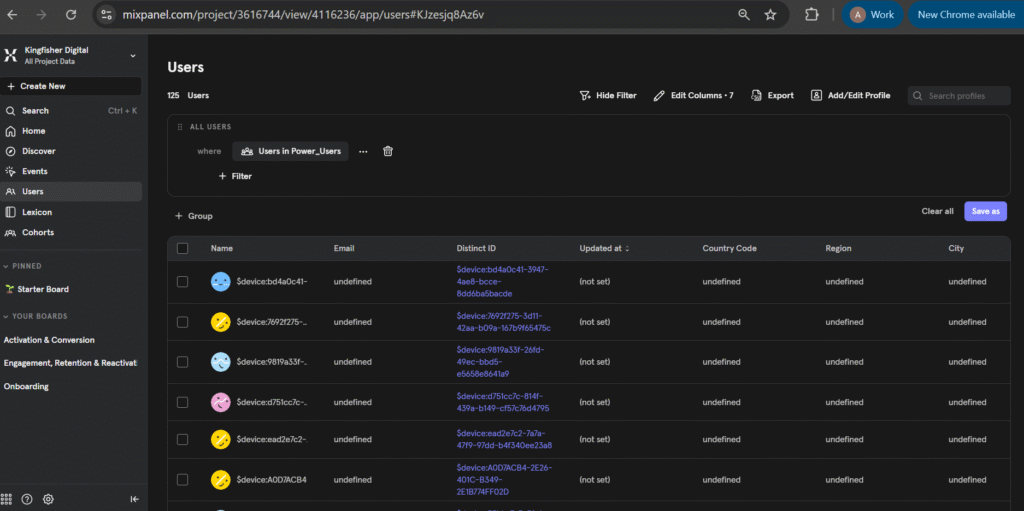The image size is (1024, 511).
Task: Select Users in the sidebar
Action: point(71,192)
